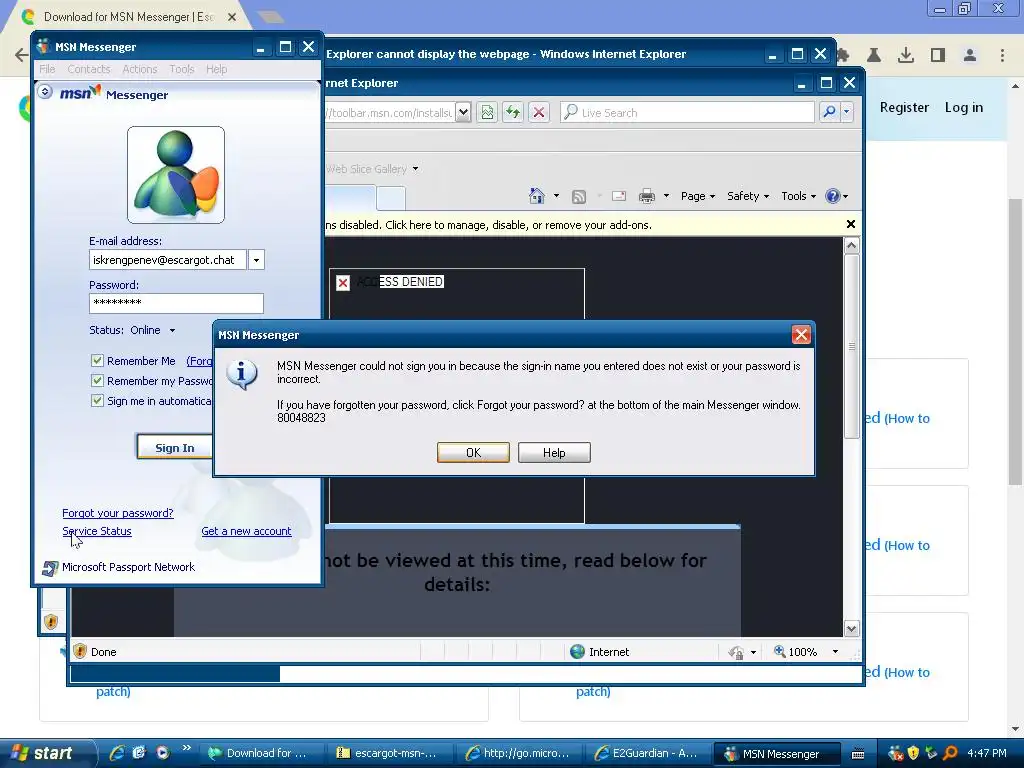Open the Actions menu in MSN Messenger
The height and width of the screenshot is (768, 1024).
coord(140,69)
